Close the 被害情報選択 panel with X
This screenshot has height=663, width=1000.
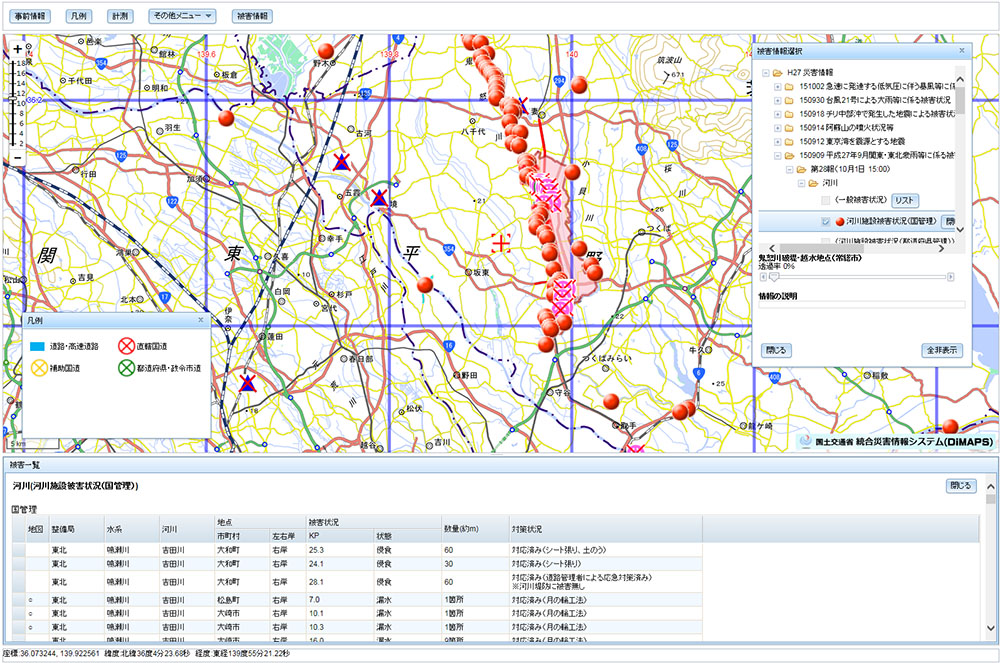961,50
